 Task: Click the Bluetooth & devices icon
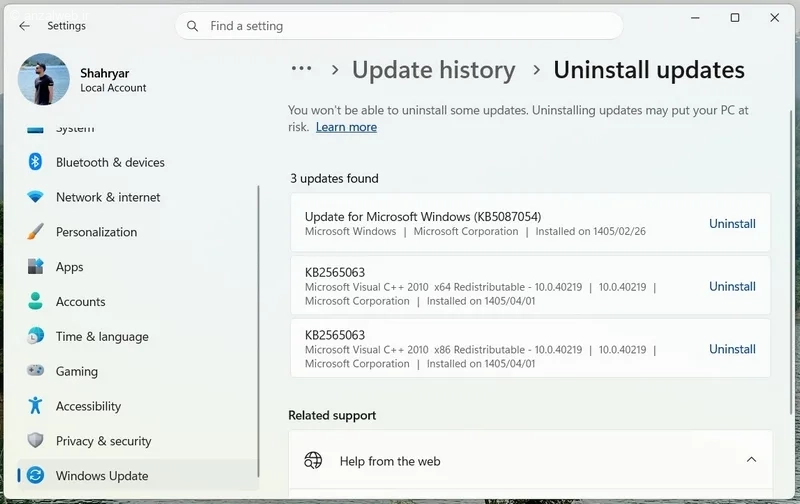[35, 162]
